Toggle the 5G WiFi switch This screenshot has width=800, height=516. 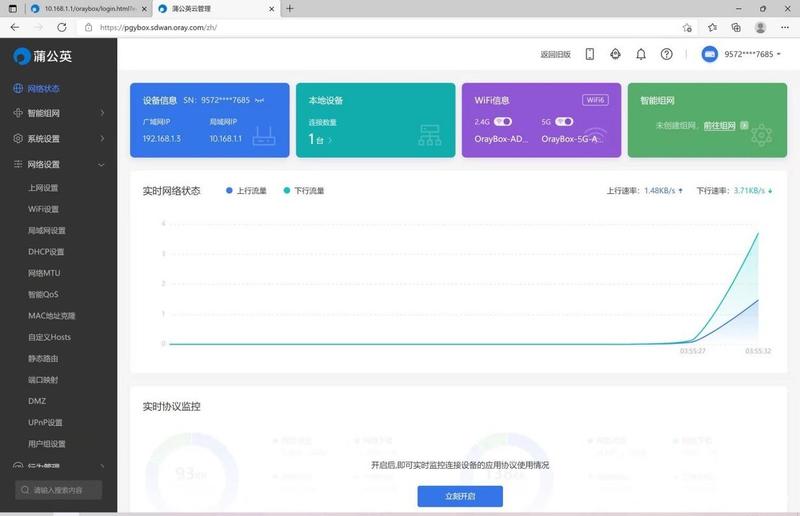point(564,121)
